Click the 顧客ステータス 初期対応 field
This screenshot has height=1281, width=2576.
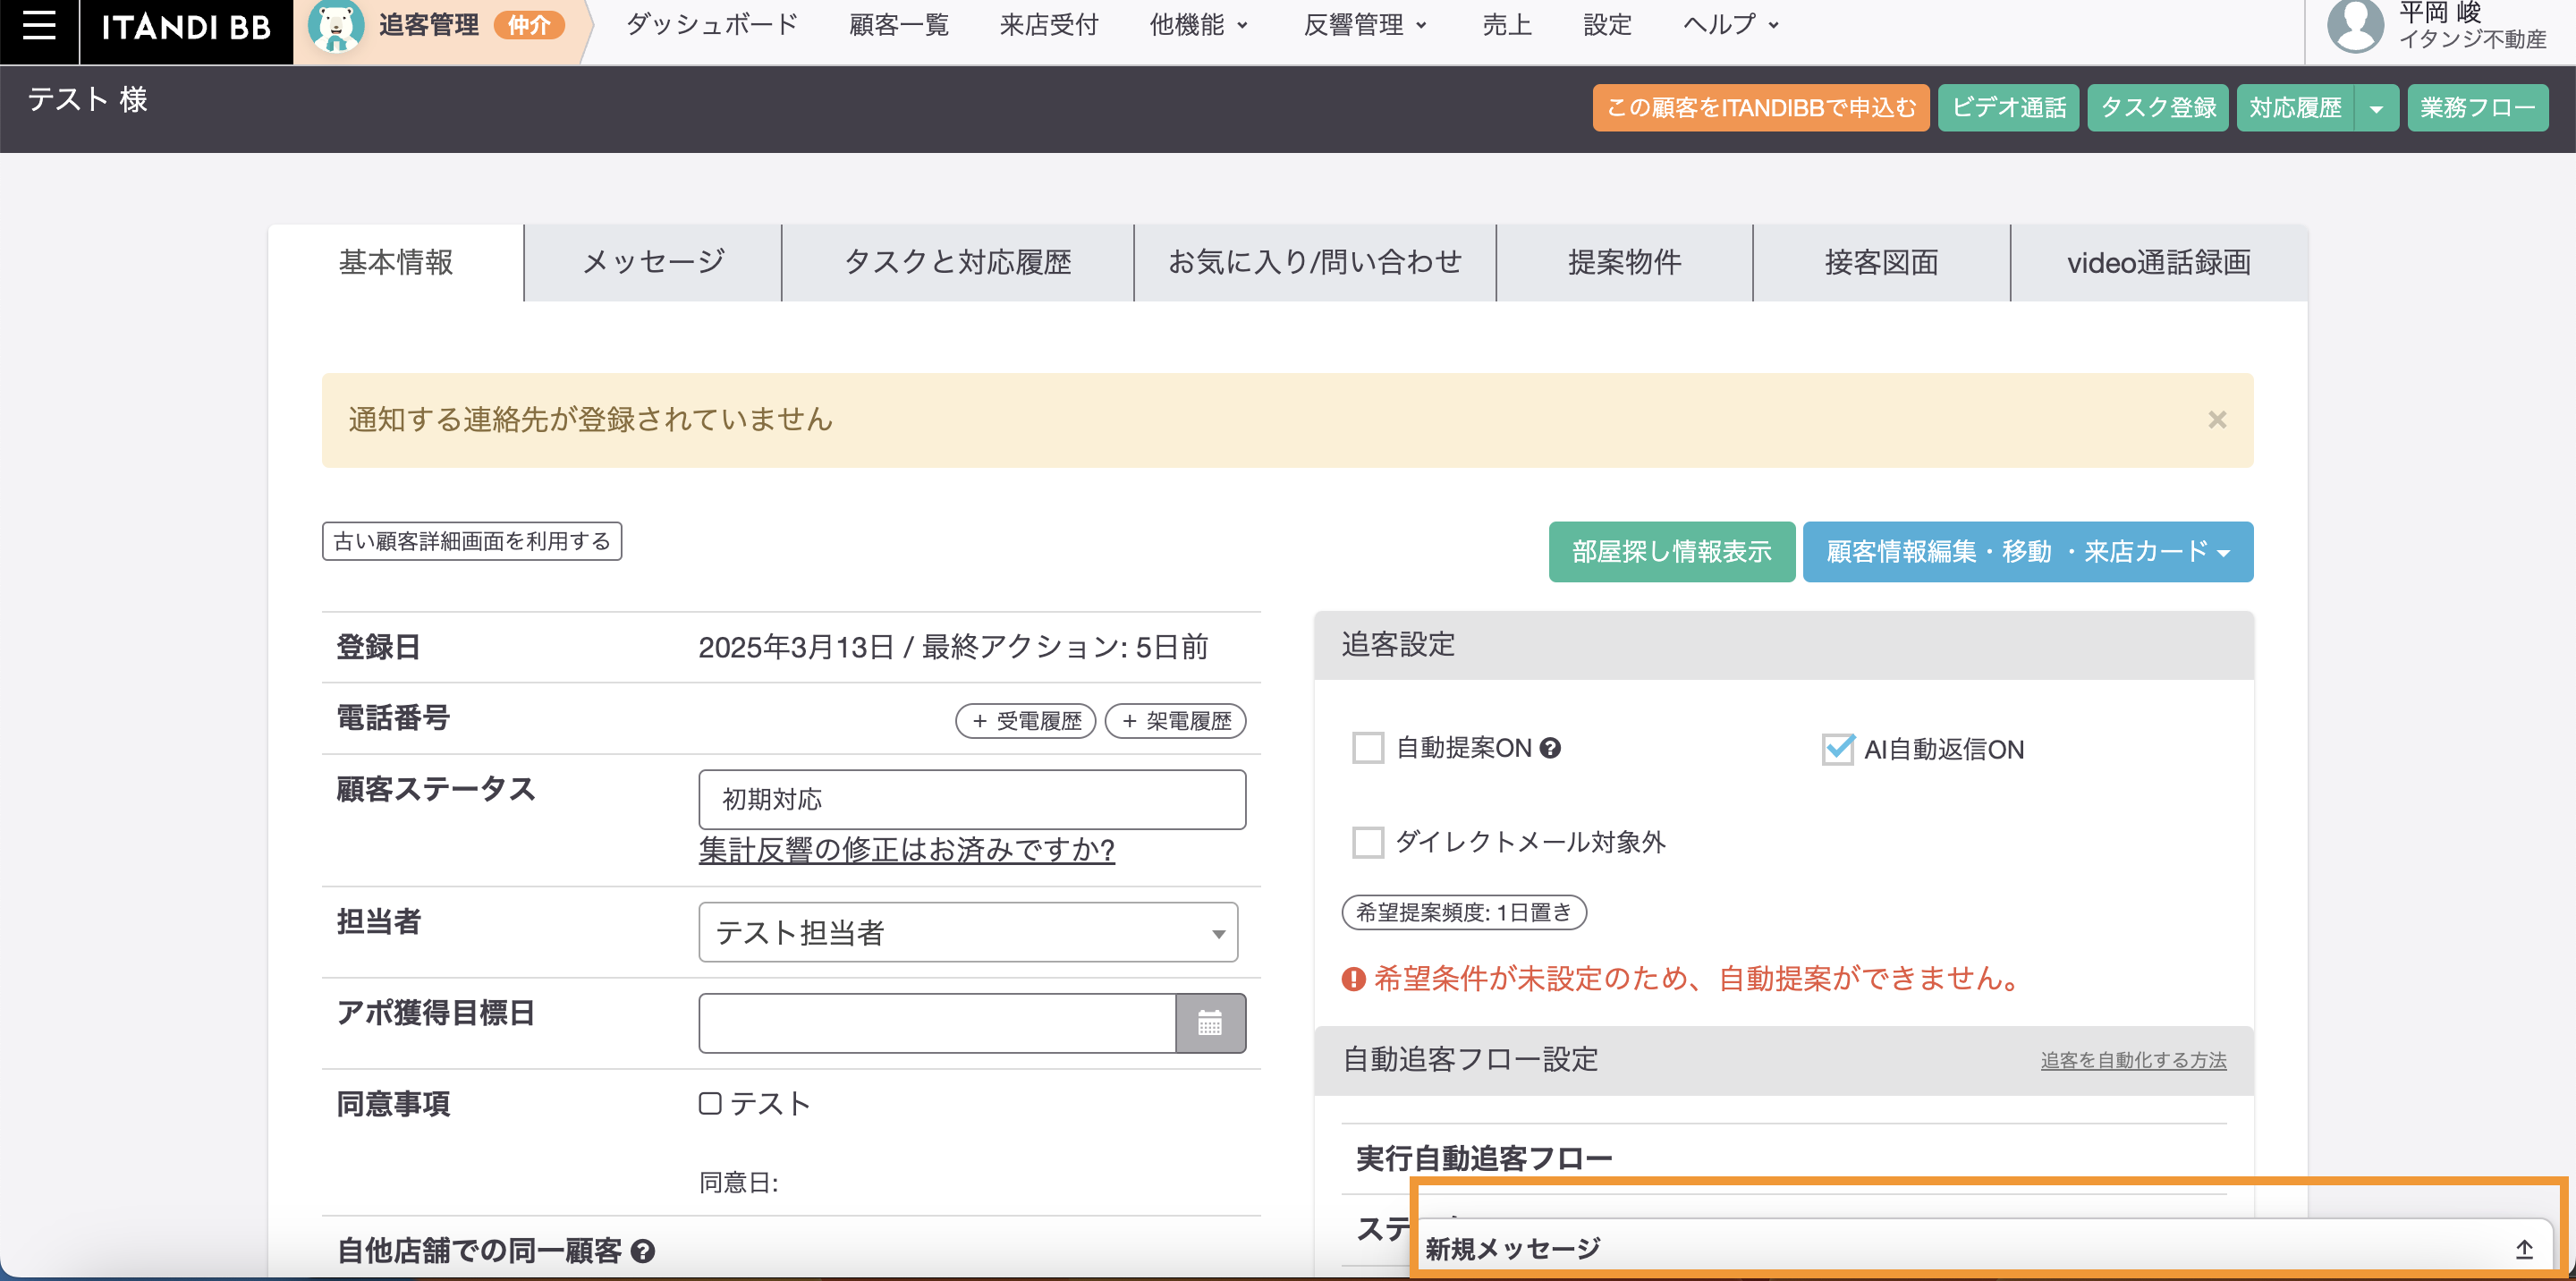pos(971,799)
